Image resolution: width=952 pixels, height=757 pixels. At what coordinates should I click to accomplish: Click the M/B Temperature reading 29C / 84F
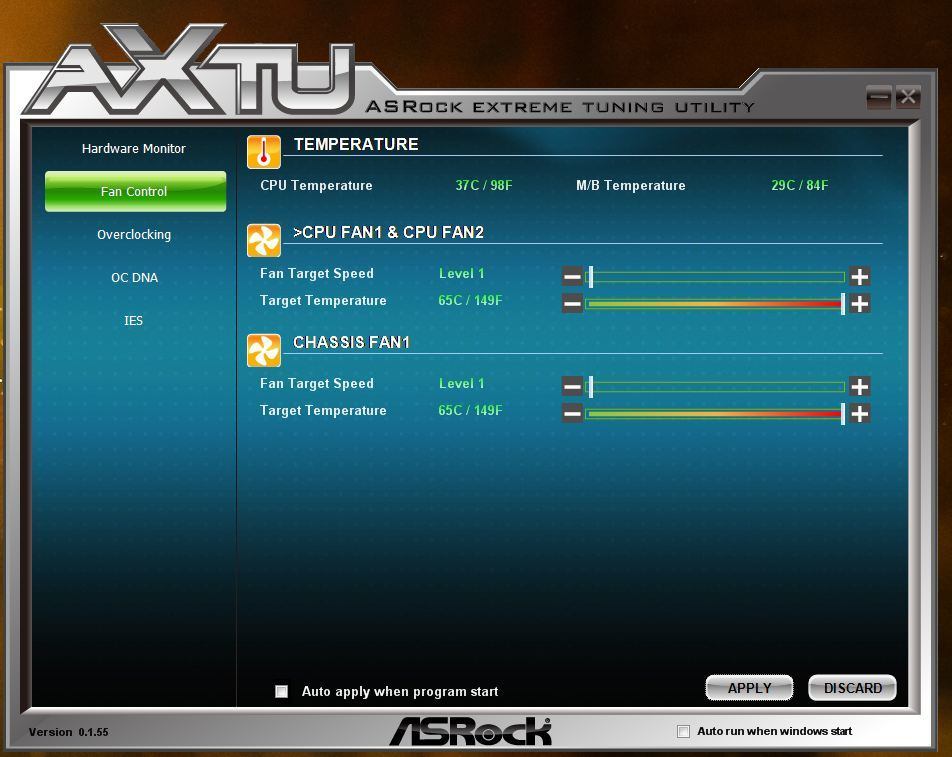pyautogui.click(x=800, y=185)
